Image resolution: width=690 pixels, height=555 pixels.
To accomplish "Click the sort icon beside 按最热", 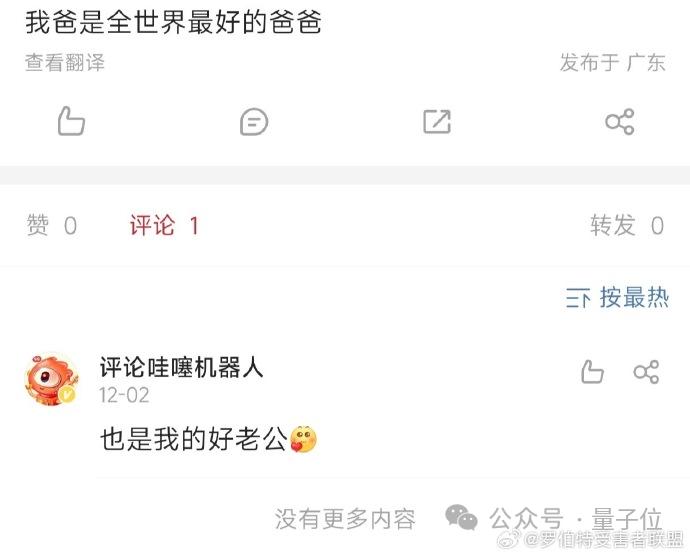I will pyautogui.click(x=578, y=298).
